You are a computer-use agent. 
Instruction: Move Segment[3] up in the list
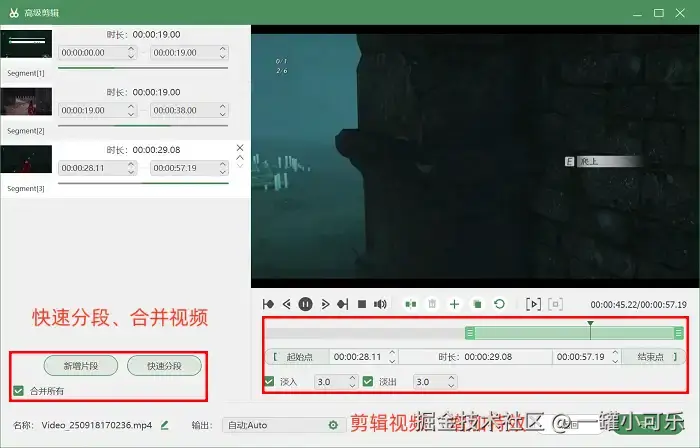click(240, 158)
